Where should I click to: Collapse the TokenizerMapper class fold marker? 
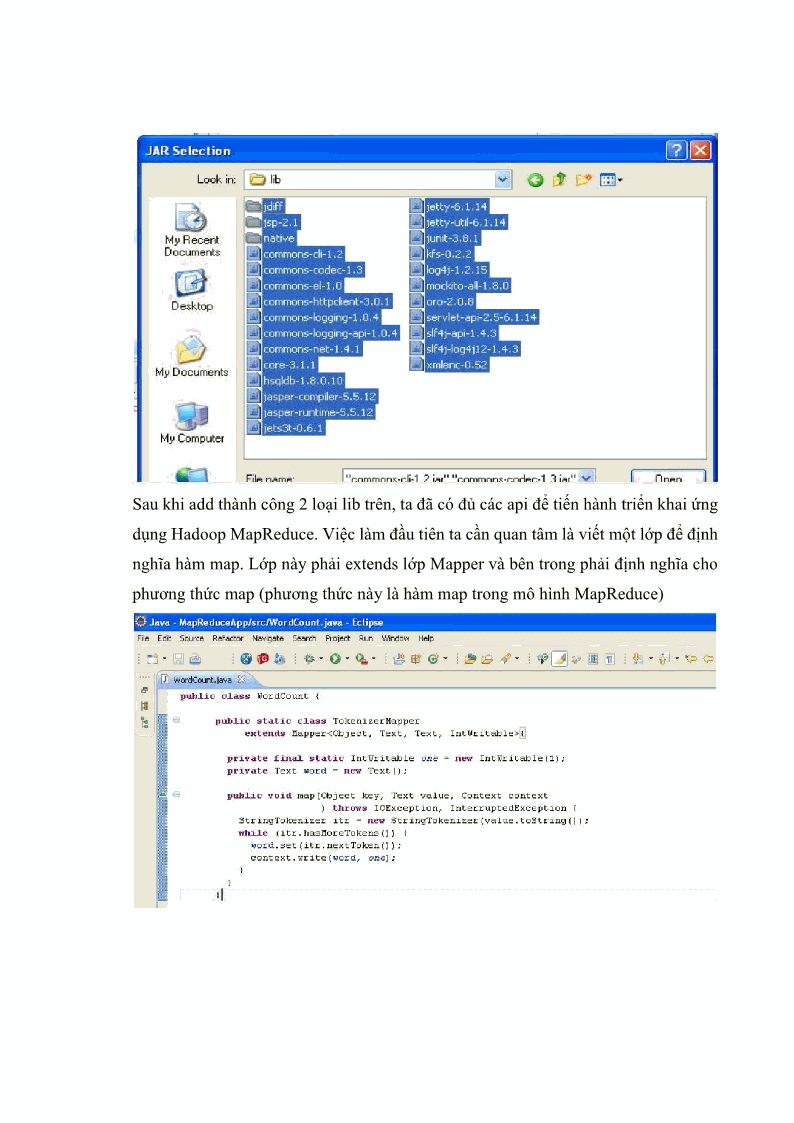click(176, 720)
